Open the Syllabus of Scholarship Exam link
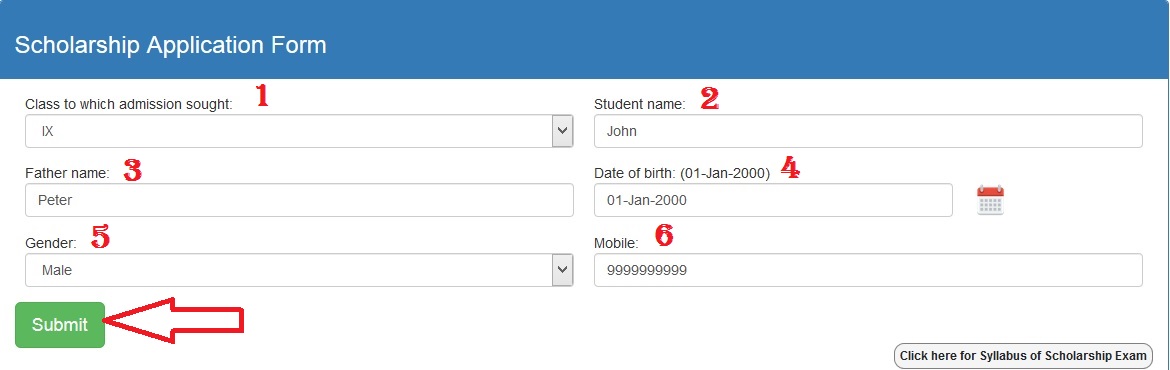Image resolution: width=1170 pixels, height=370 pixels. tap(1022, 356)
